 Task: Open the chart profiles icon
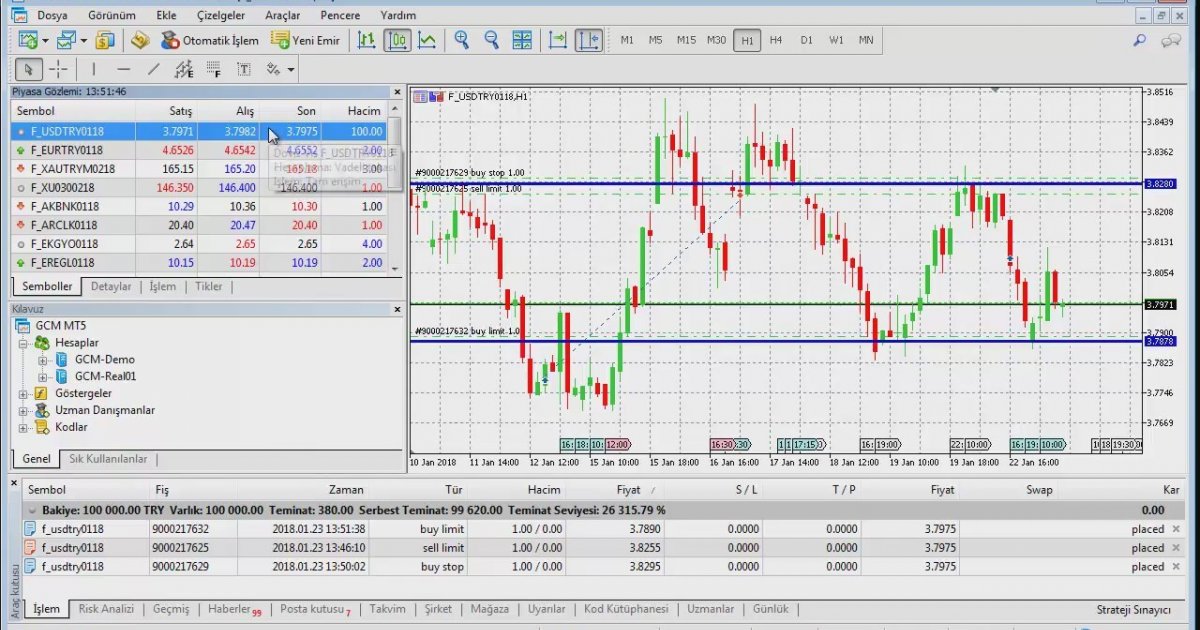click(x=66, y=40)
